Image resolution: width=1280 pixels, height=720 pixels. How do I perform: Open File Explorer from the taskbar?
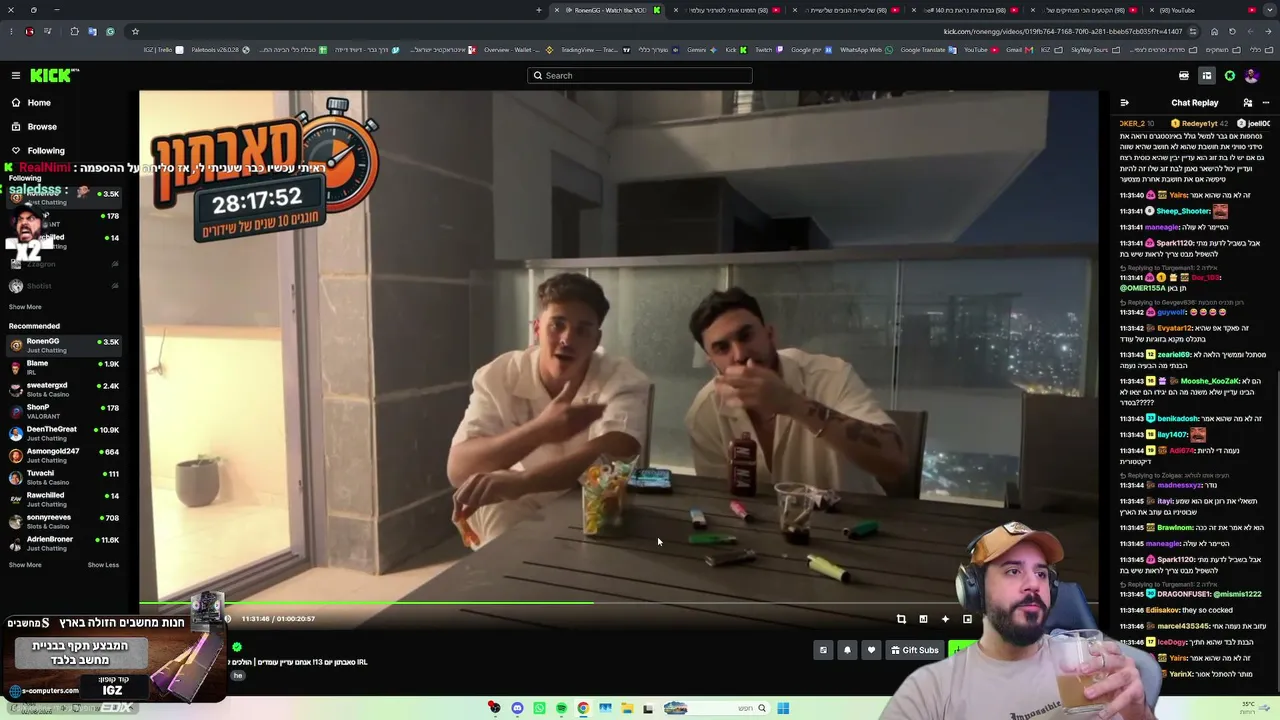tap(627, 708)
